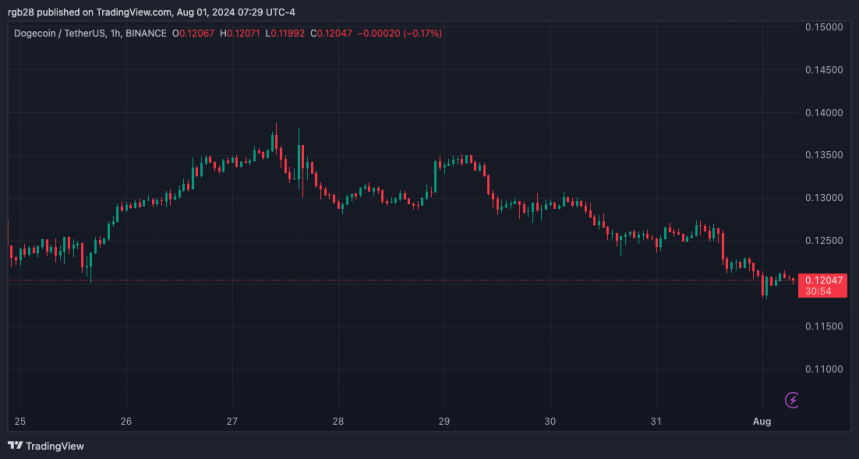
Task: Click the 30:54 candle countdown timer
Action: click(x=818, y=291)
